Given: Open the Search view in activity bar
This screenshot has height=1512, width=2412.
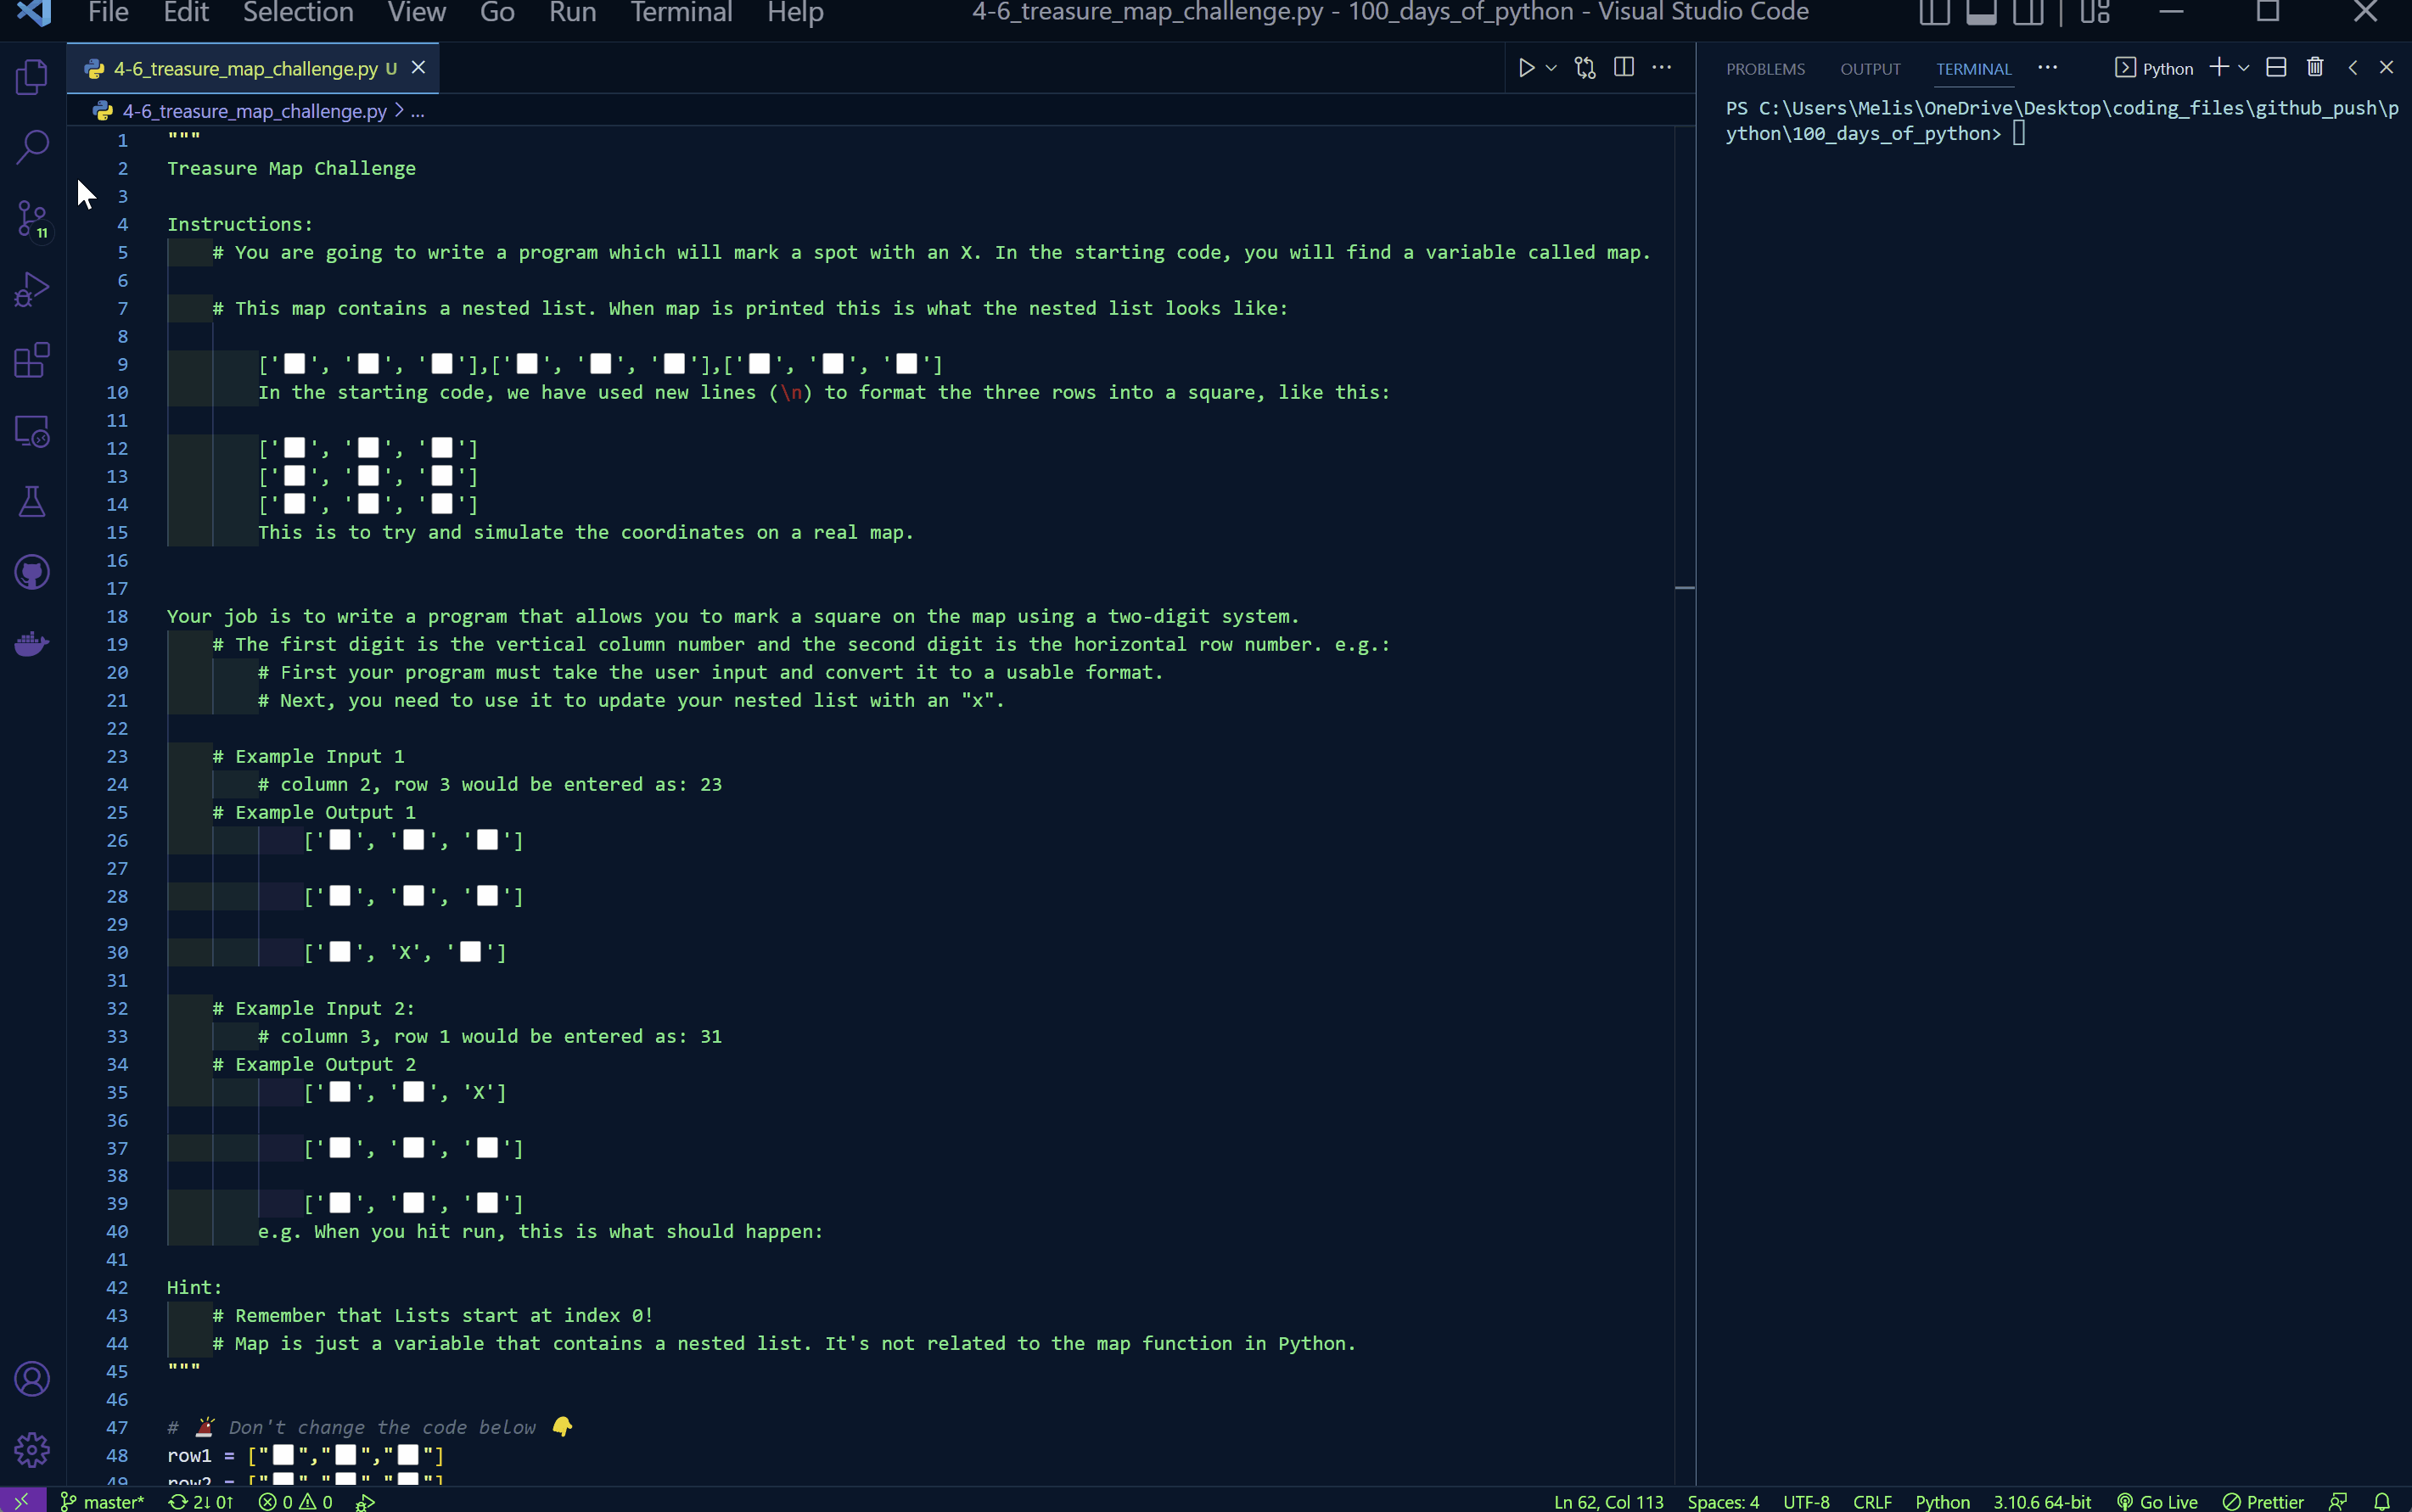Looking at the screenshot, I should click(x=32, y=147).
